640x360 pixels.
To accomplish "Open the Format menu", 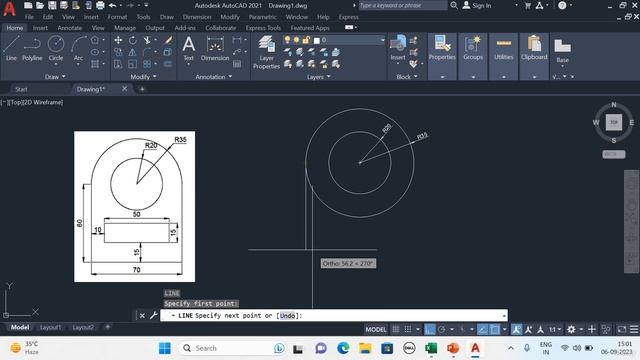I will [x=117, y=17].
